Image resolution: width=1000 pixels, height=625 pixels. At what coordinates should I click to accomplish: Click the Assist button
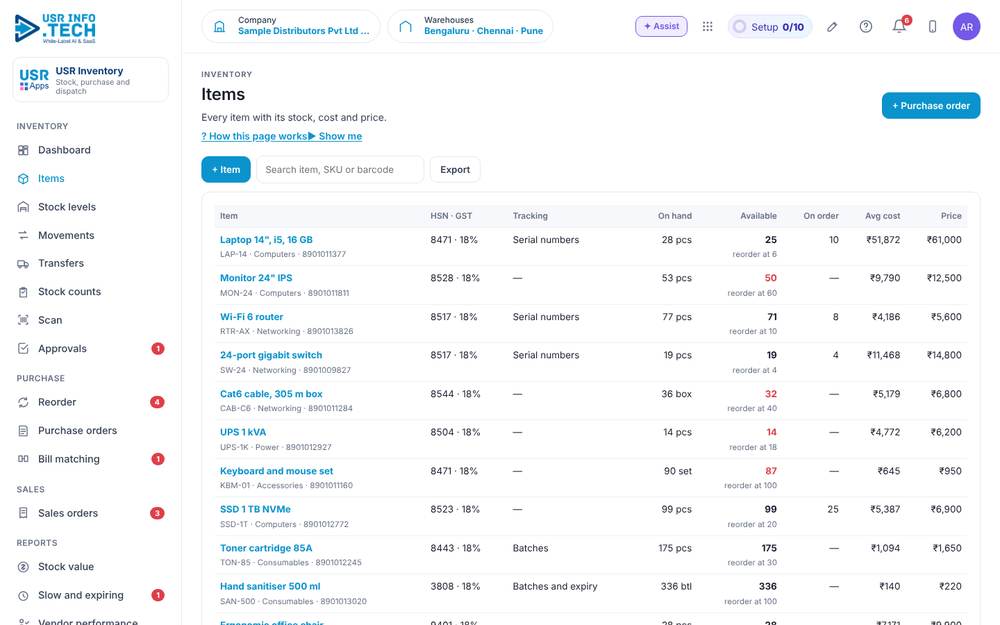(661, 26)
